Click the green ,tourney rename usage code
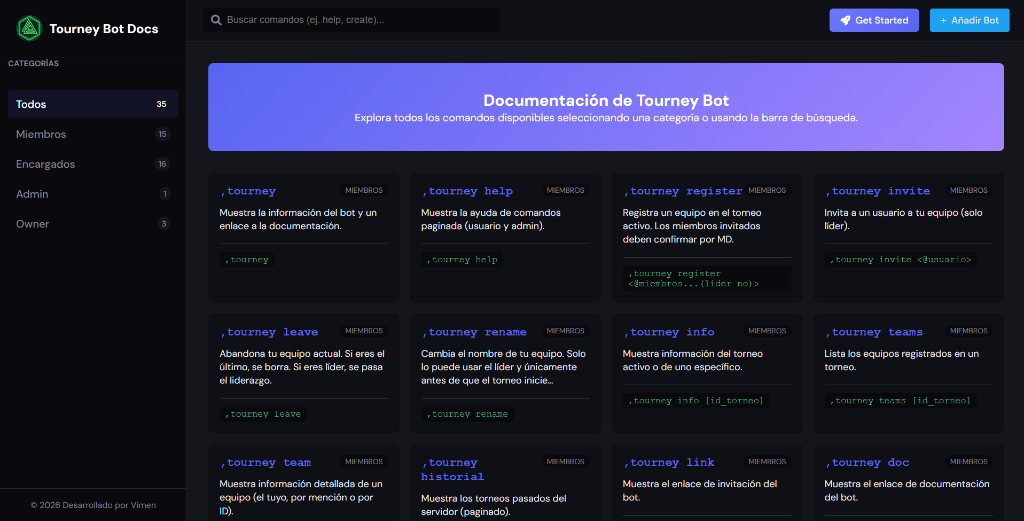 pos(467,414)
